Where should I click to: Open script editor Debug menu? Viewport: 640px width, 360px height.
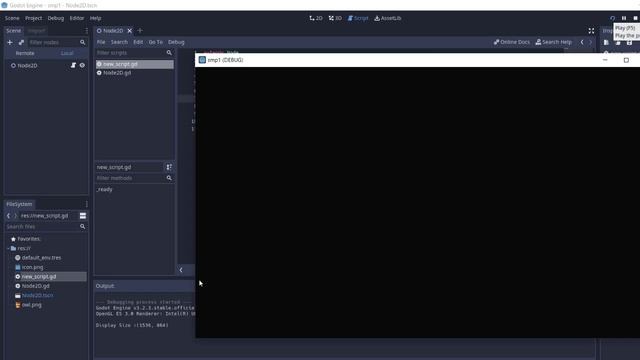click(x=176, y=42)
